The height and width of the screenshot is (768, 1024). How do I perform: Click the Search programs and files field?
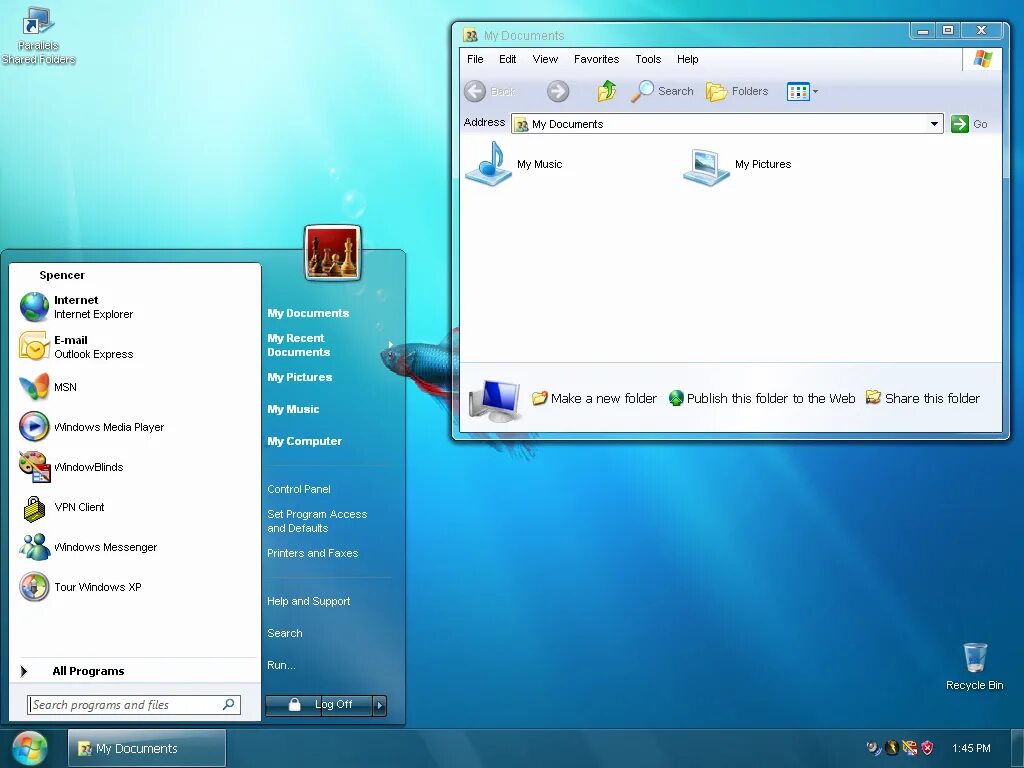point(134,705)
